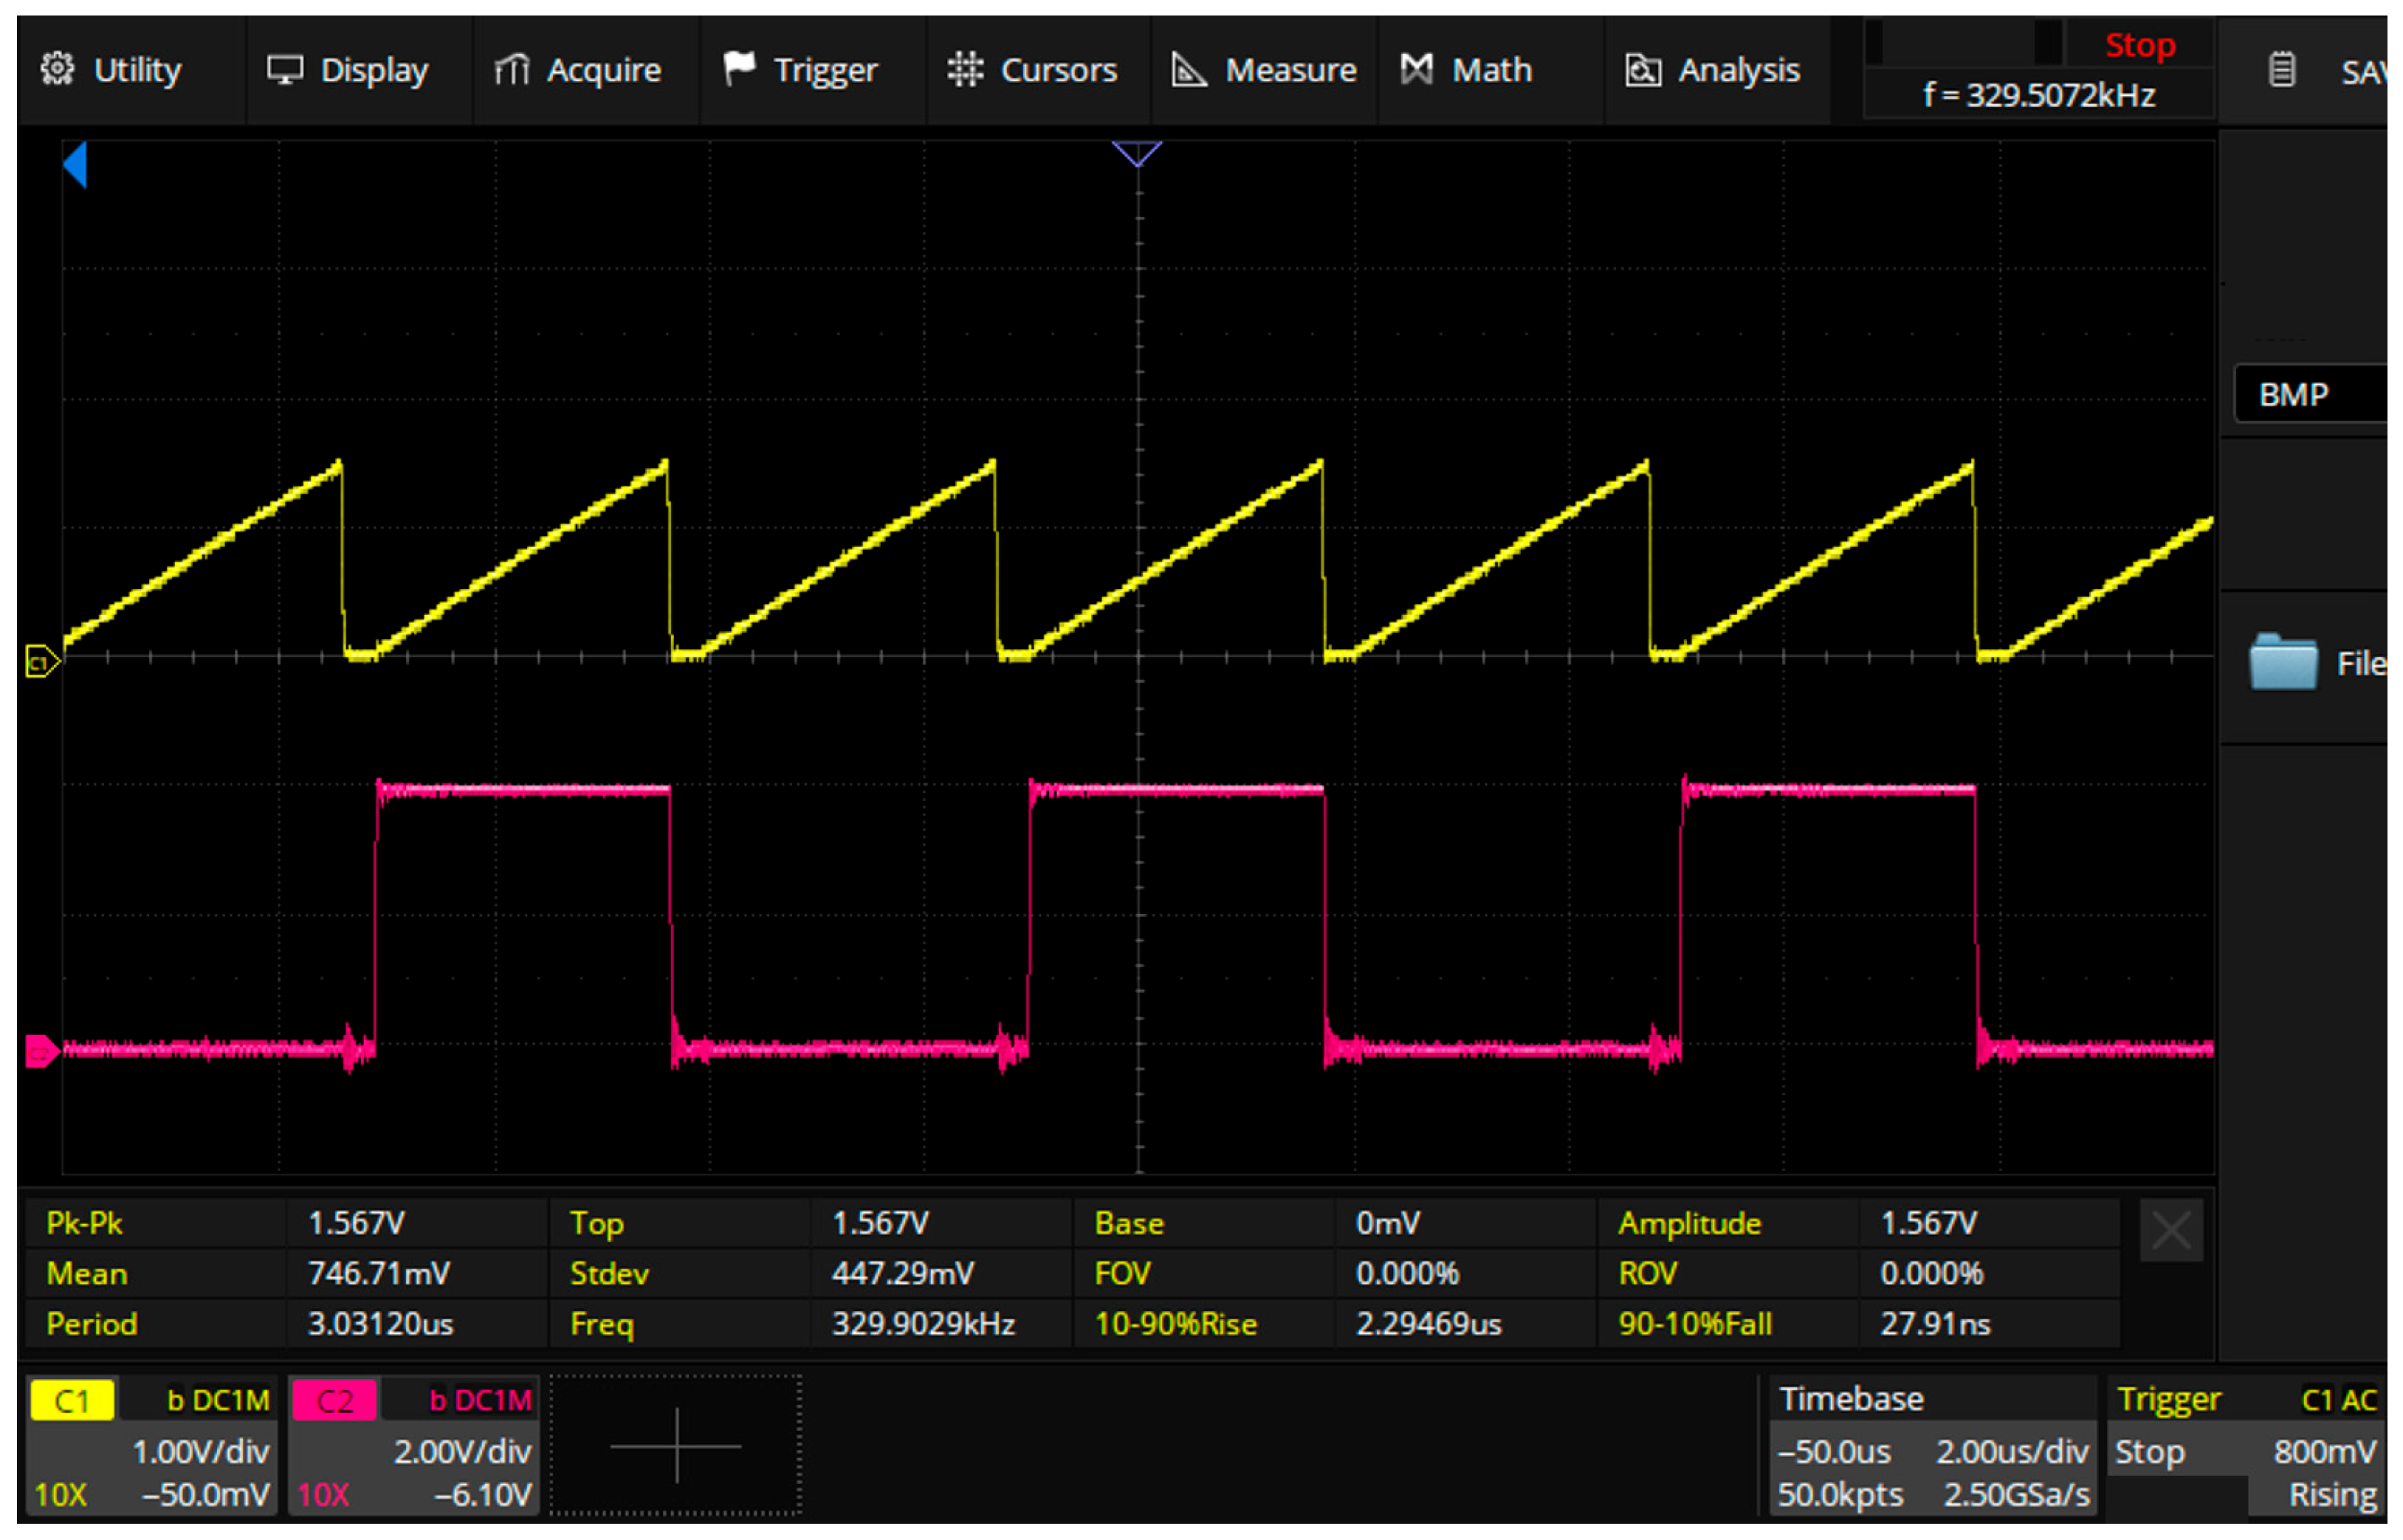The image size is (2403, 1540).
Task: Click the blue trigger delay arrow
Action: point(75,164)
